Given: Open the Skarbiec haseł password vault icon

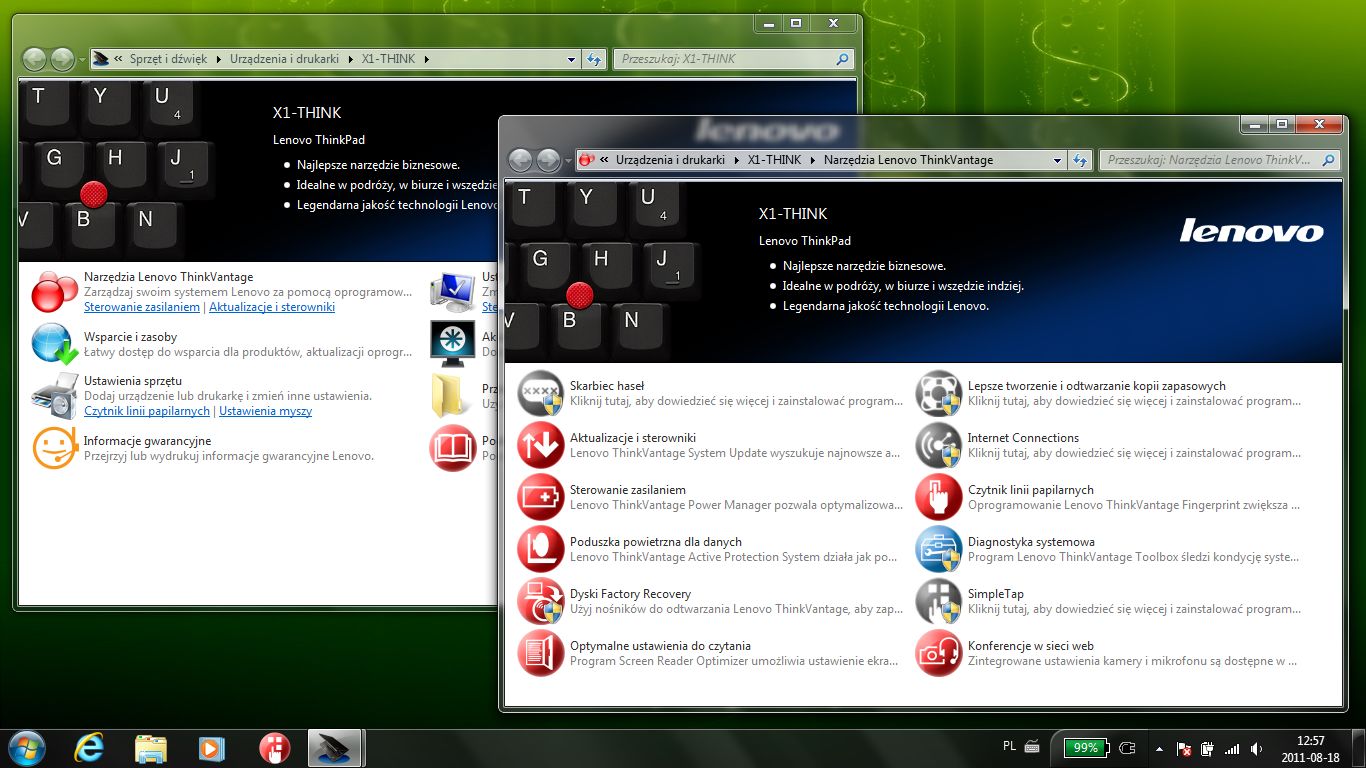Looking at the screenshot, I should click(541, 393).
